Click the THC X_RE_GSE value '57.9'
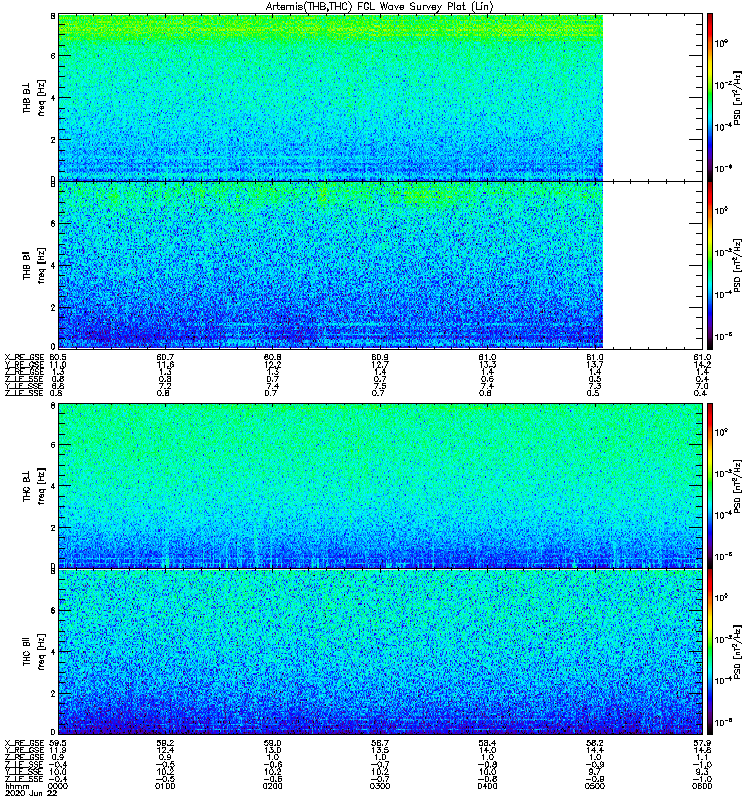Image resolution: width=750 pixels, height=800 pixels. point(703,743)
